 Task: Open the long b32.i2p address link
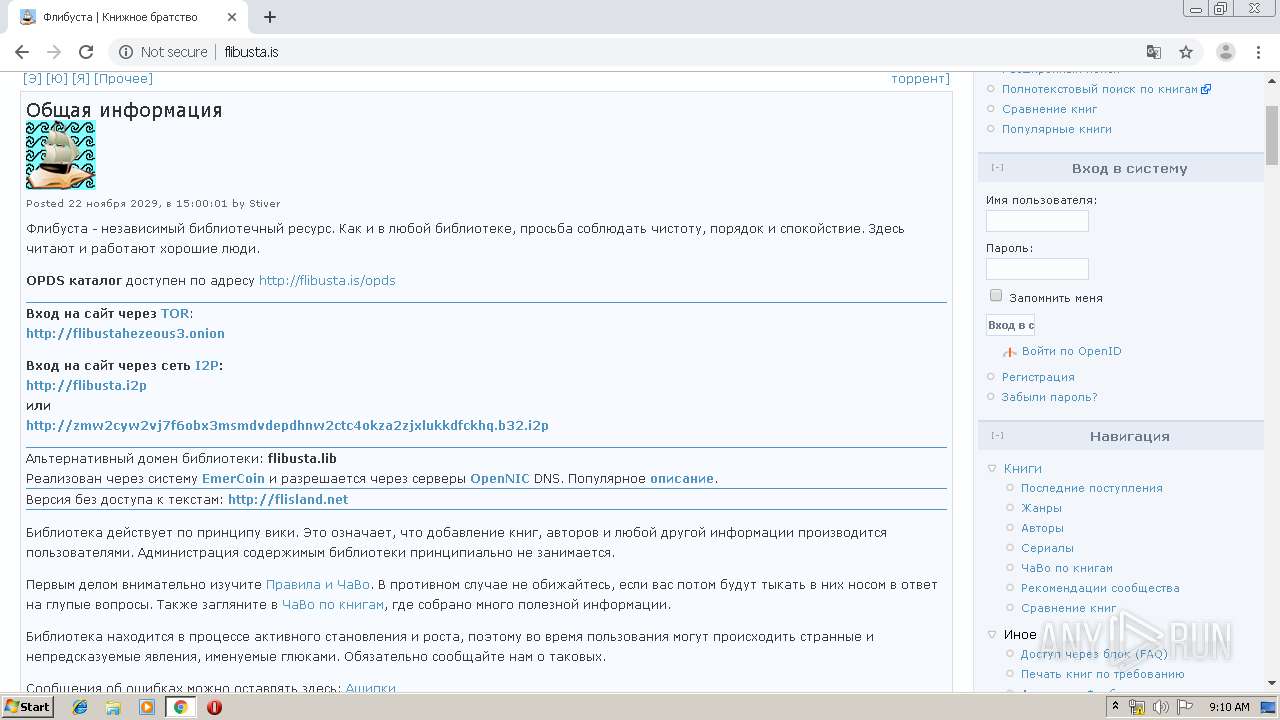[287, 425]
